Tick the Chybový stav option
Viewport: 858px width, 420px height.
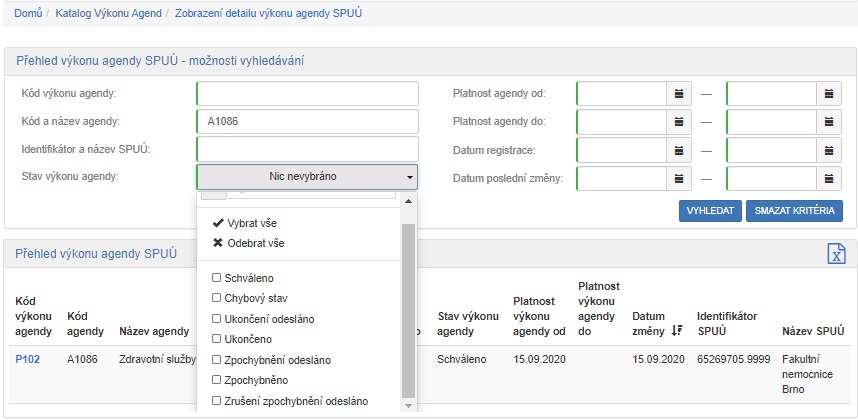click(216, 298)
